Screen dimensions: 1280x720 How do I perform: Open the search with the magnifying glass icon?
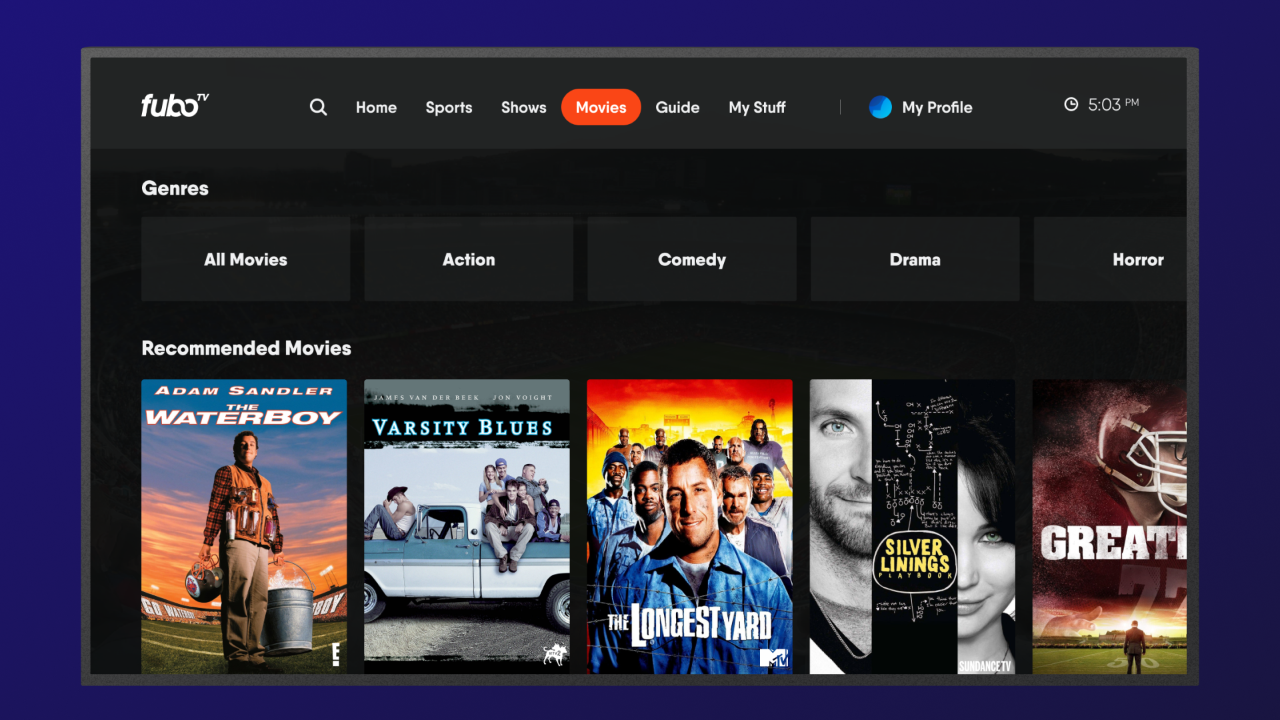click(x=318, y=107)
